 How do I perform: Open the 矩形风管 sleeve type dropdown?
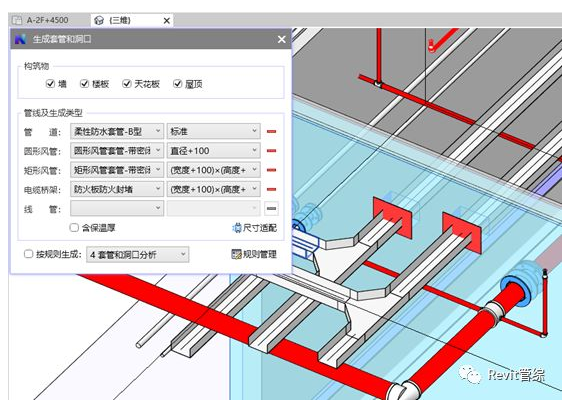pyautogui.click(x=117, y=170)
